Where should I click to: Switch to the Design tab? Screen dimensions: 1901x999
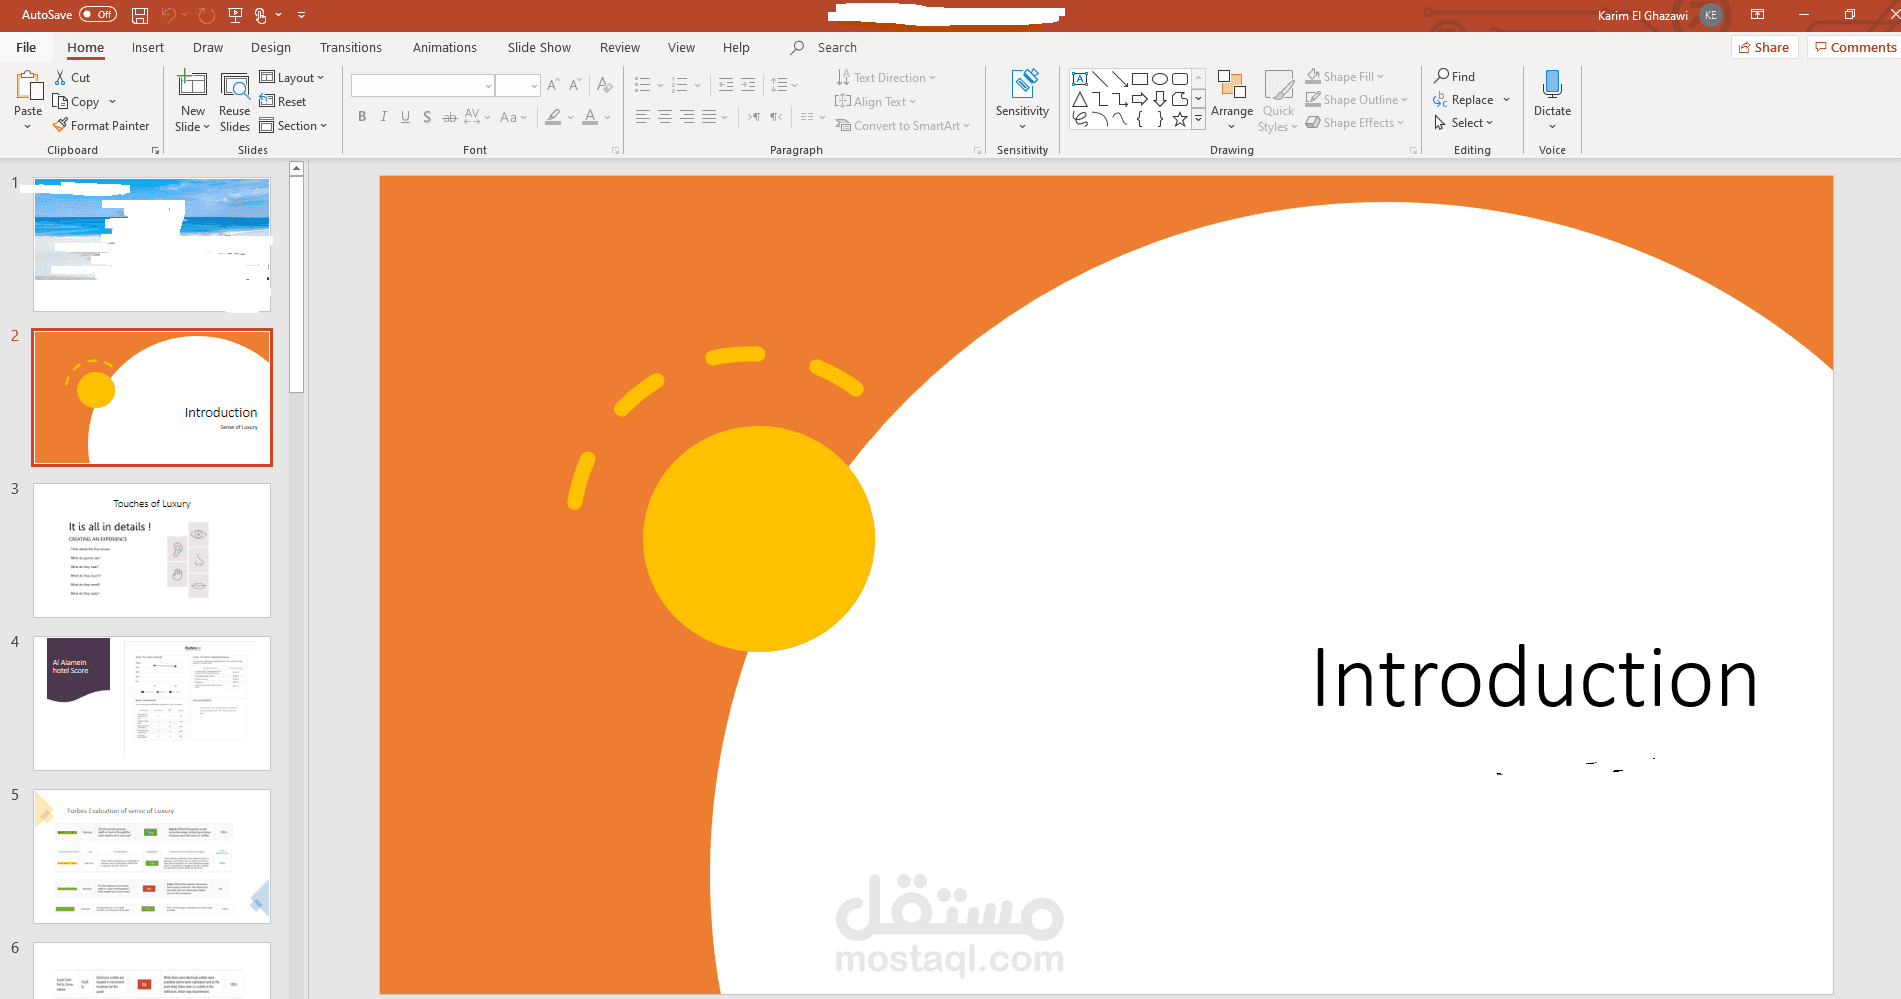(x=271, y=47)
